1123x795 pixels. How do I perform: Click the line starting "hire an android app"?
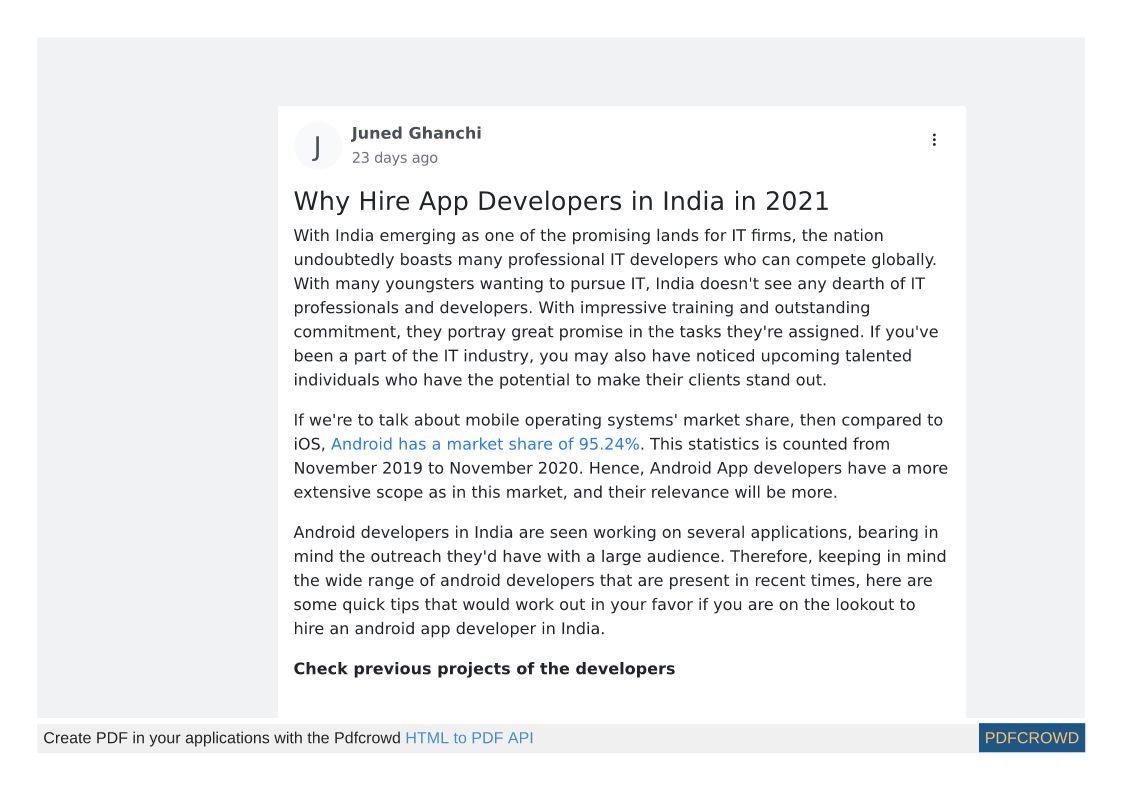pos(449,629)
